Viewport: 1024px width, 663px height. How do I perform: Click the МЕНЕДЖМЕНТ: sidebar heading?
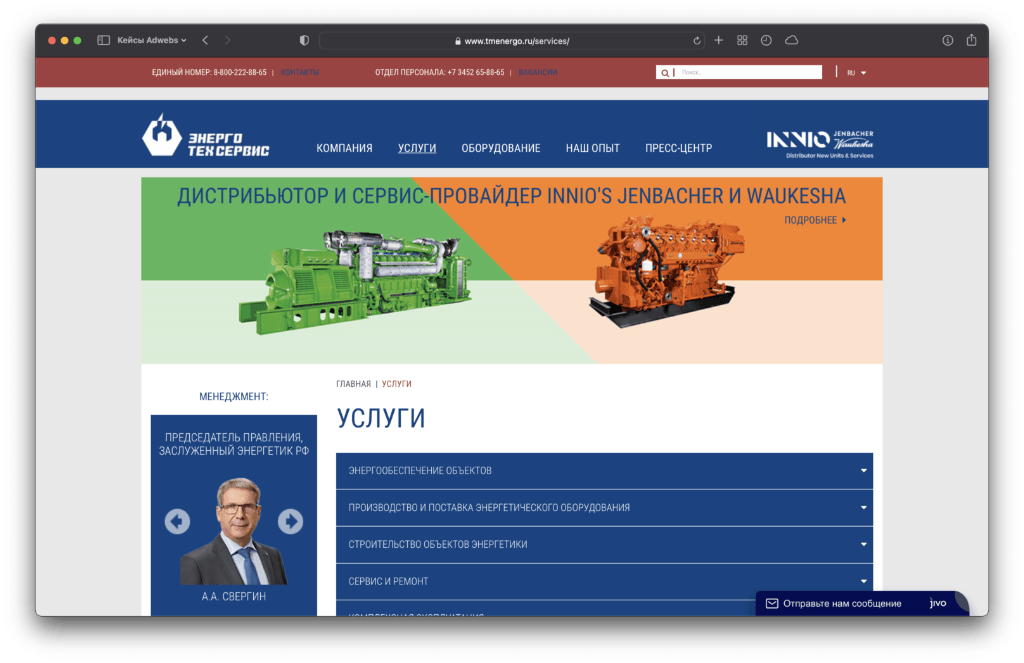[234, 396]
